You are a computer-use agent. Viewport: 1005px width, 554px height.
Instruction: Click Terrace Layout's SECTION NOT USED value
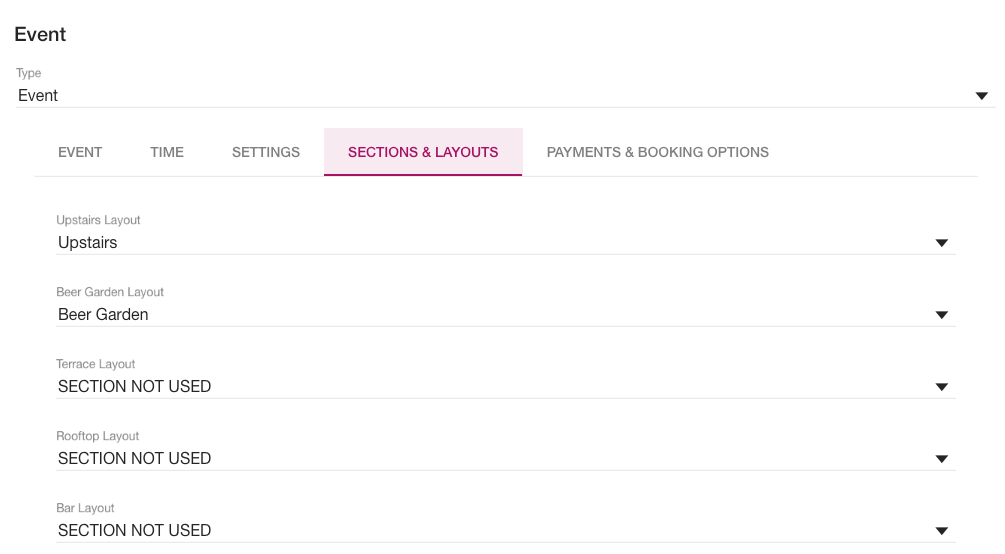pyautogui.click(x=135, y=387)
